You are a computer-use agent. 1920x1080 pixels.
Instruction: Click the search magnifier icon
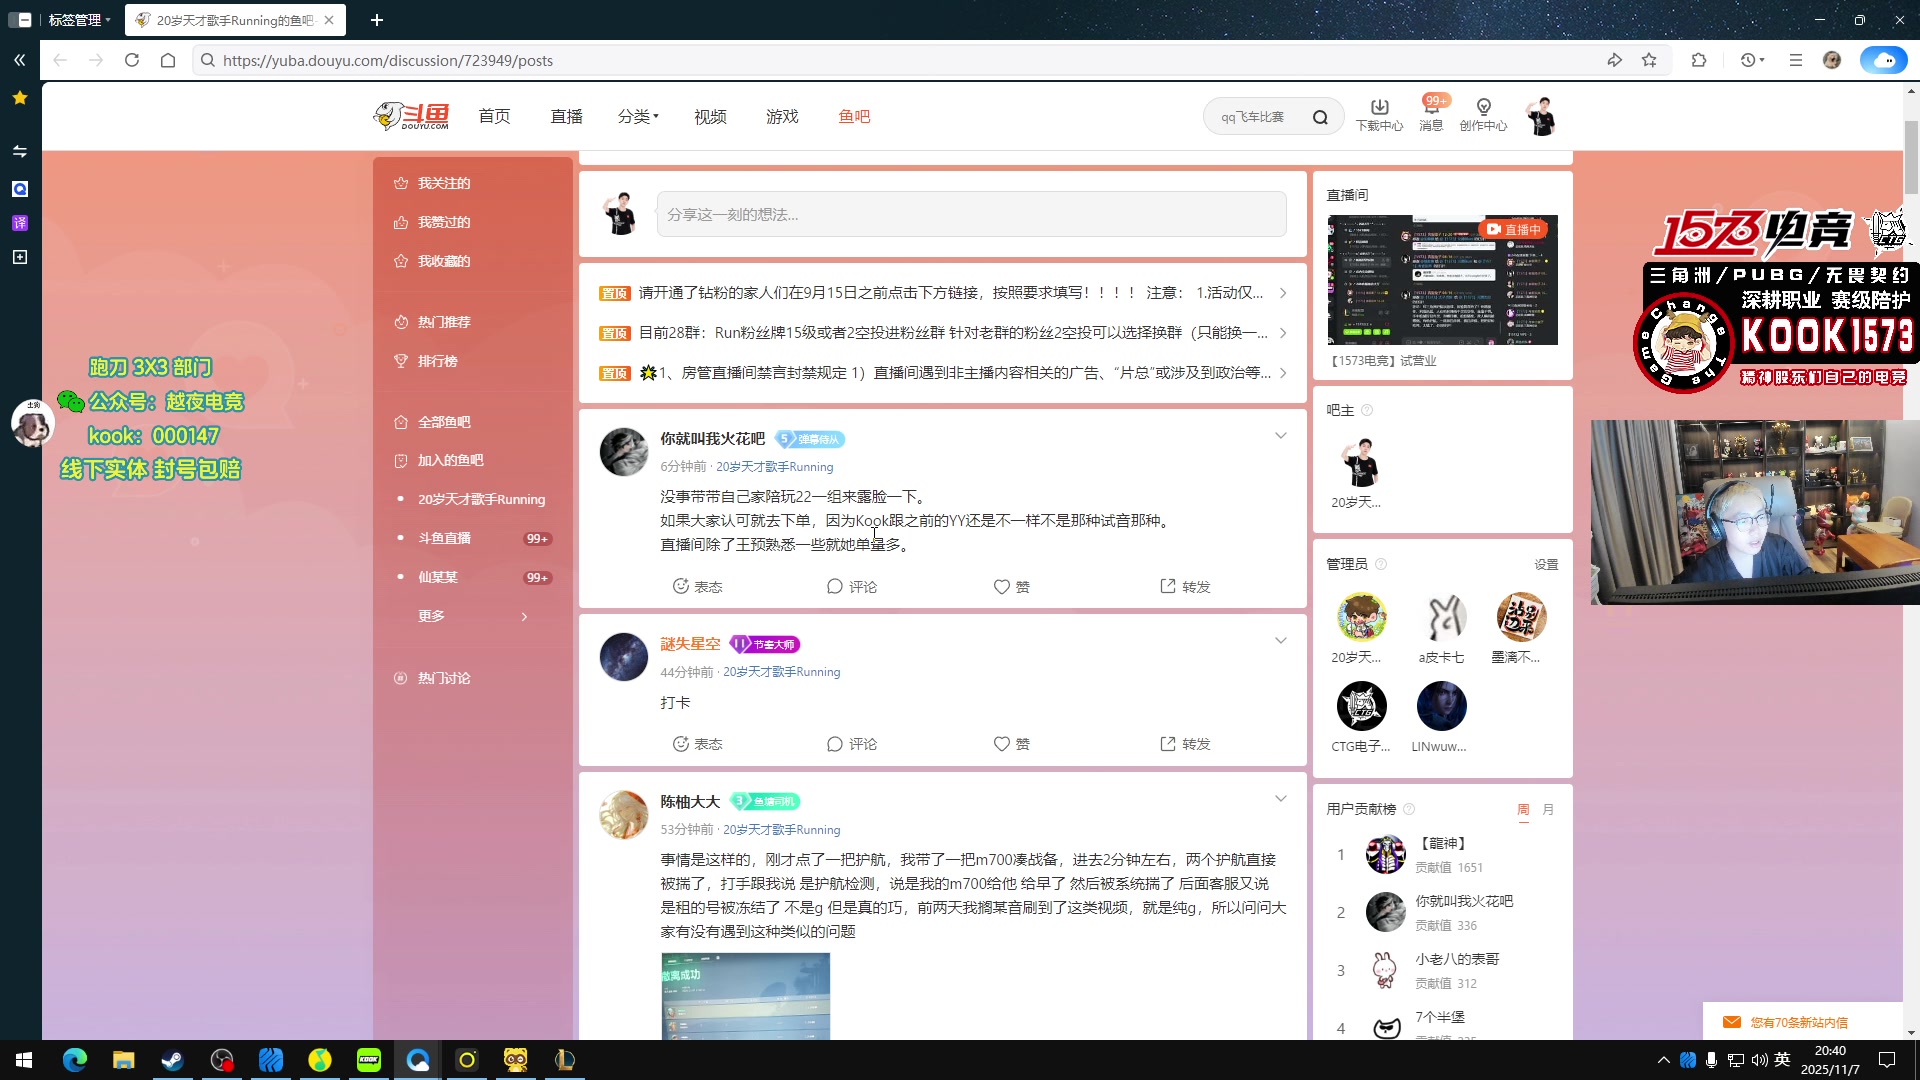1320,117
